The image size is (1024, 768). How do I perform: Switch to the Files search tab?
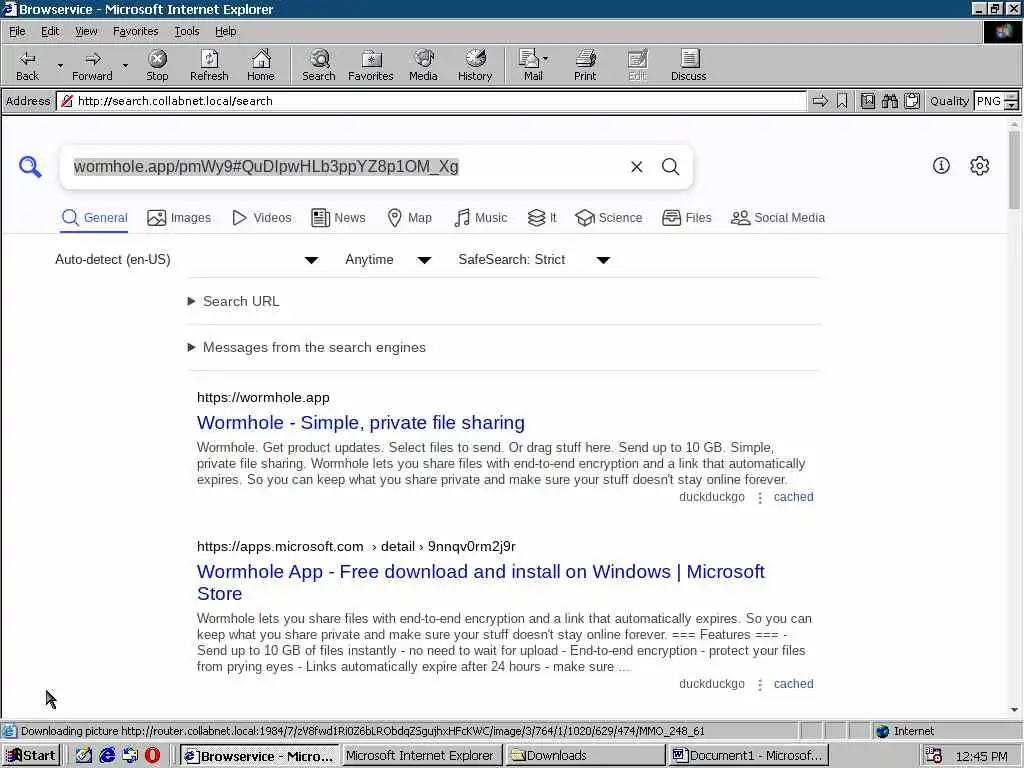tap(686, 218)
